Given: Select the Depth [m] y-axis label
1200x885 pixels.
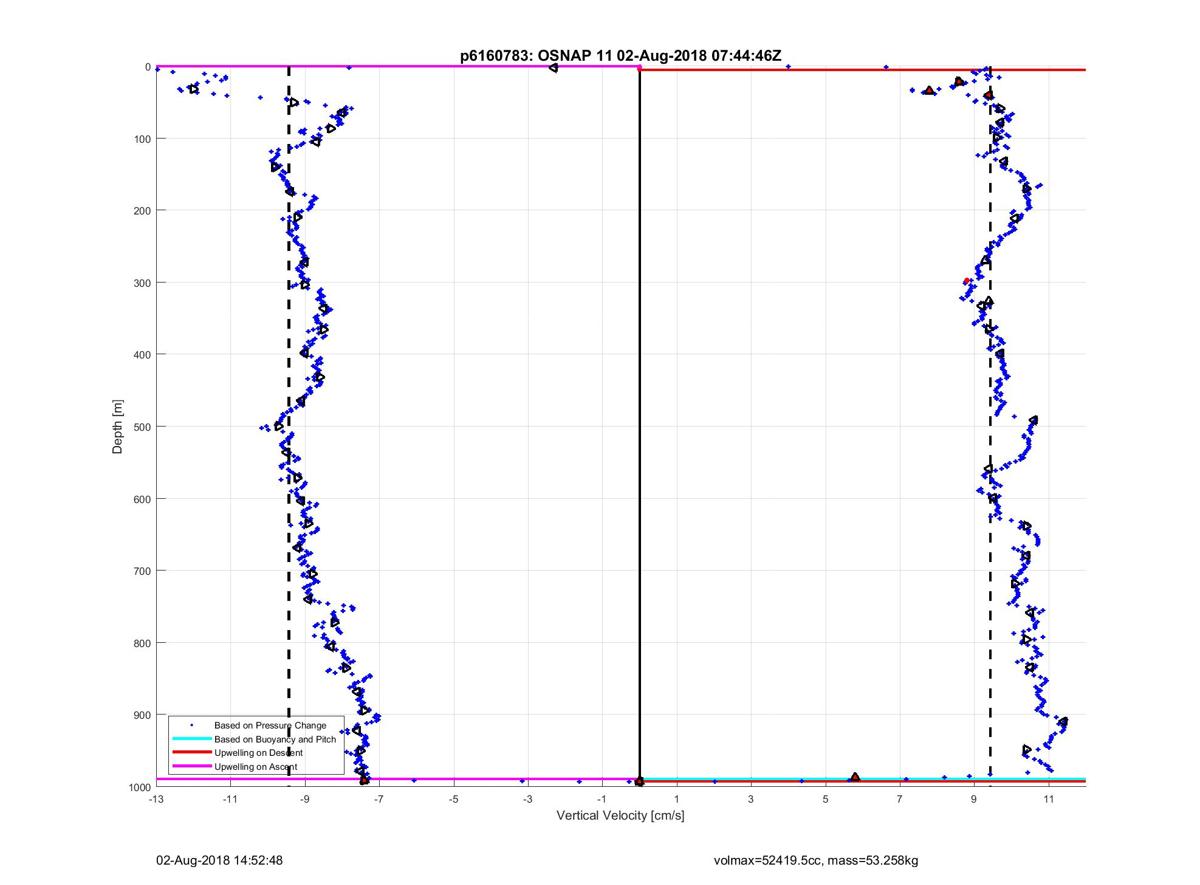Looking at the screenshot, I should pos(118,427).
